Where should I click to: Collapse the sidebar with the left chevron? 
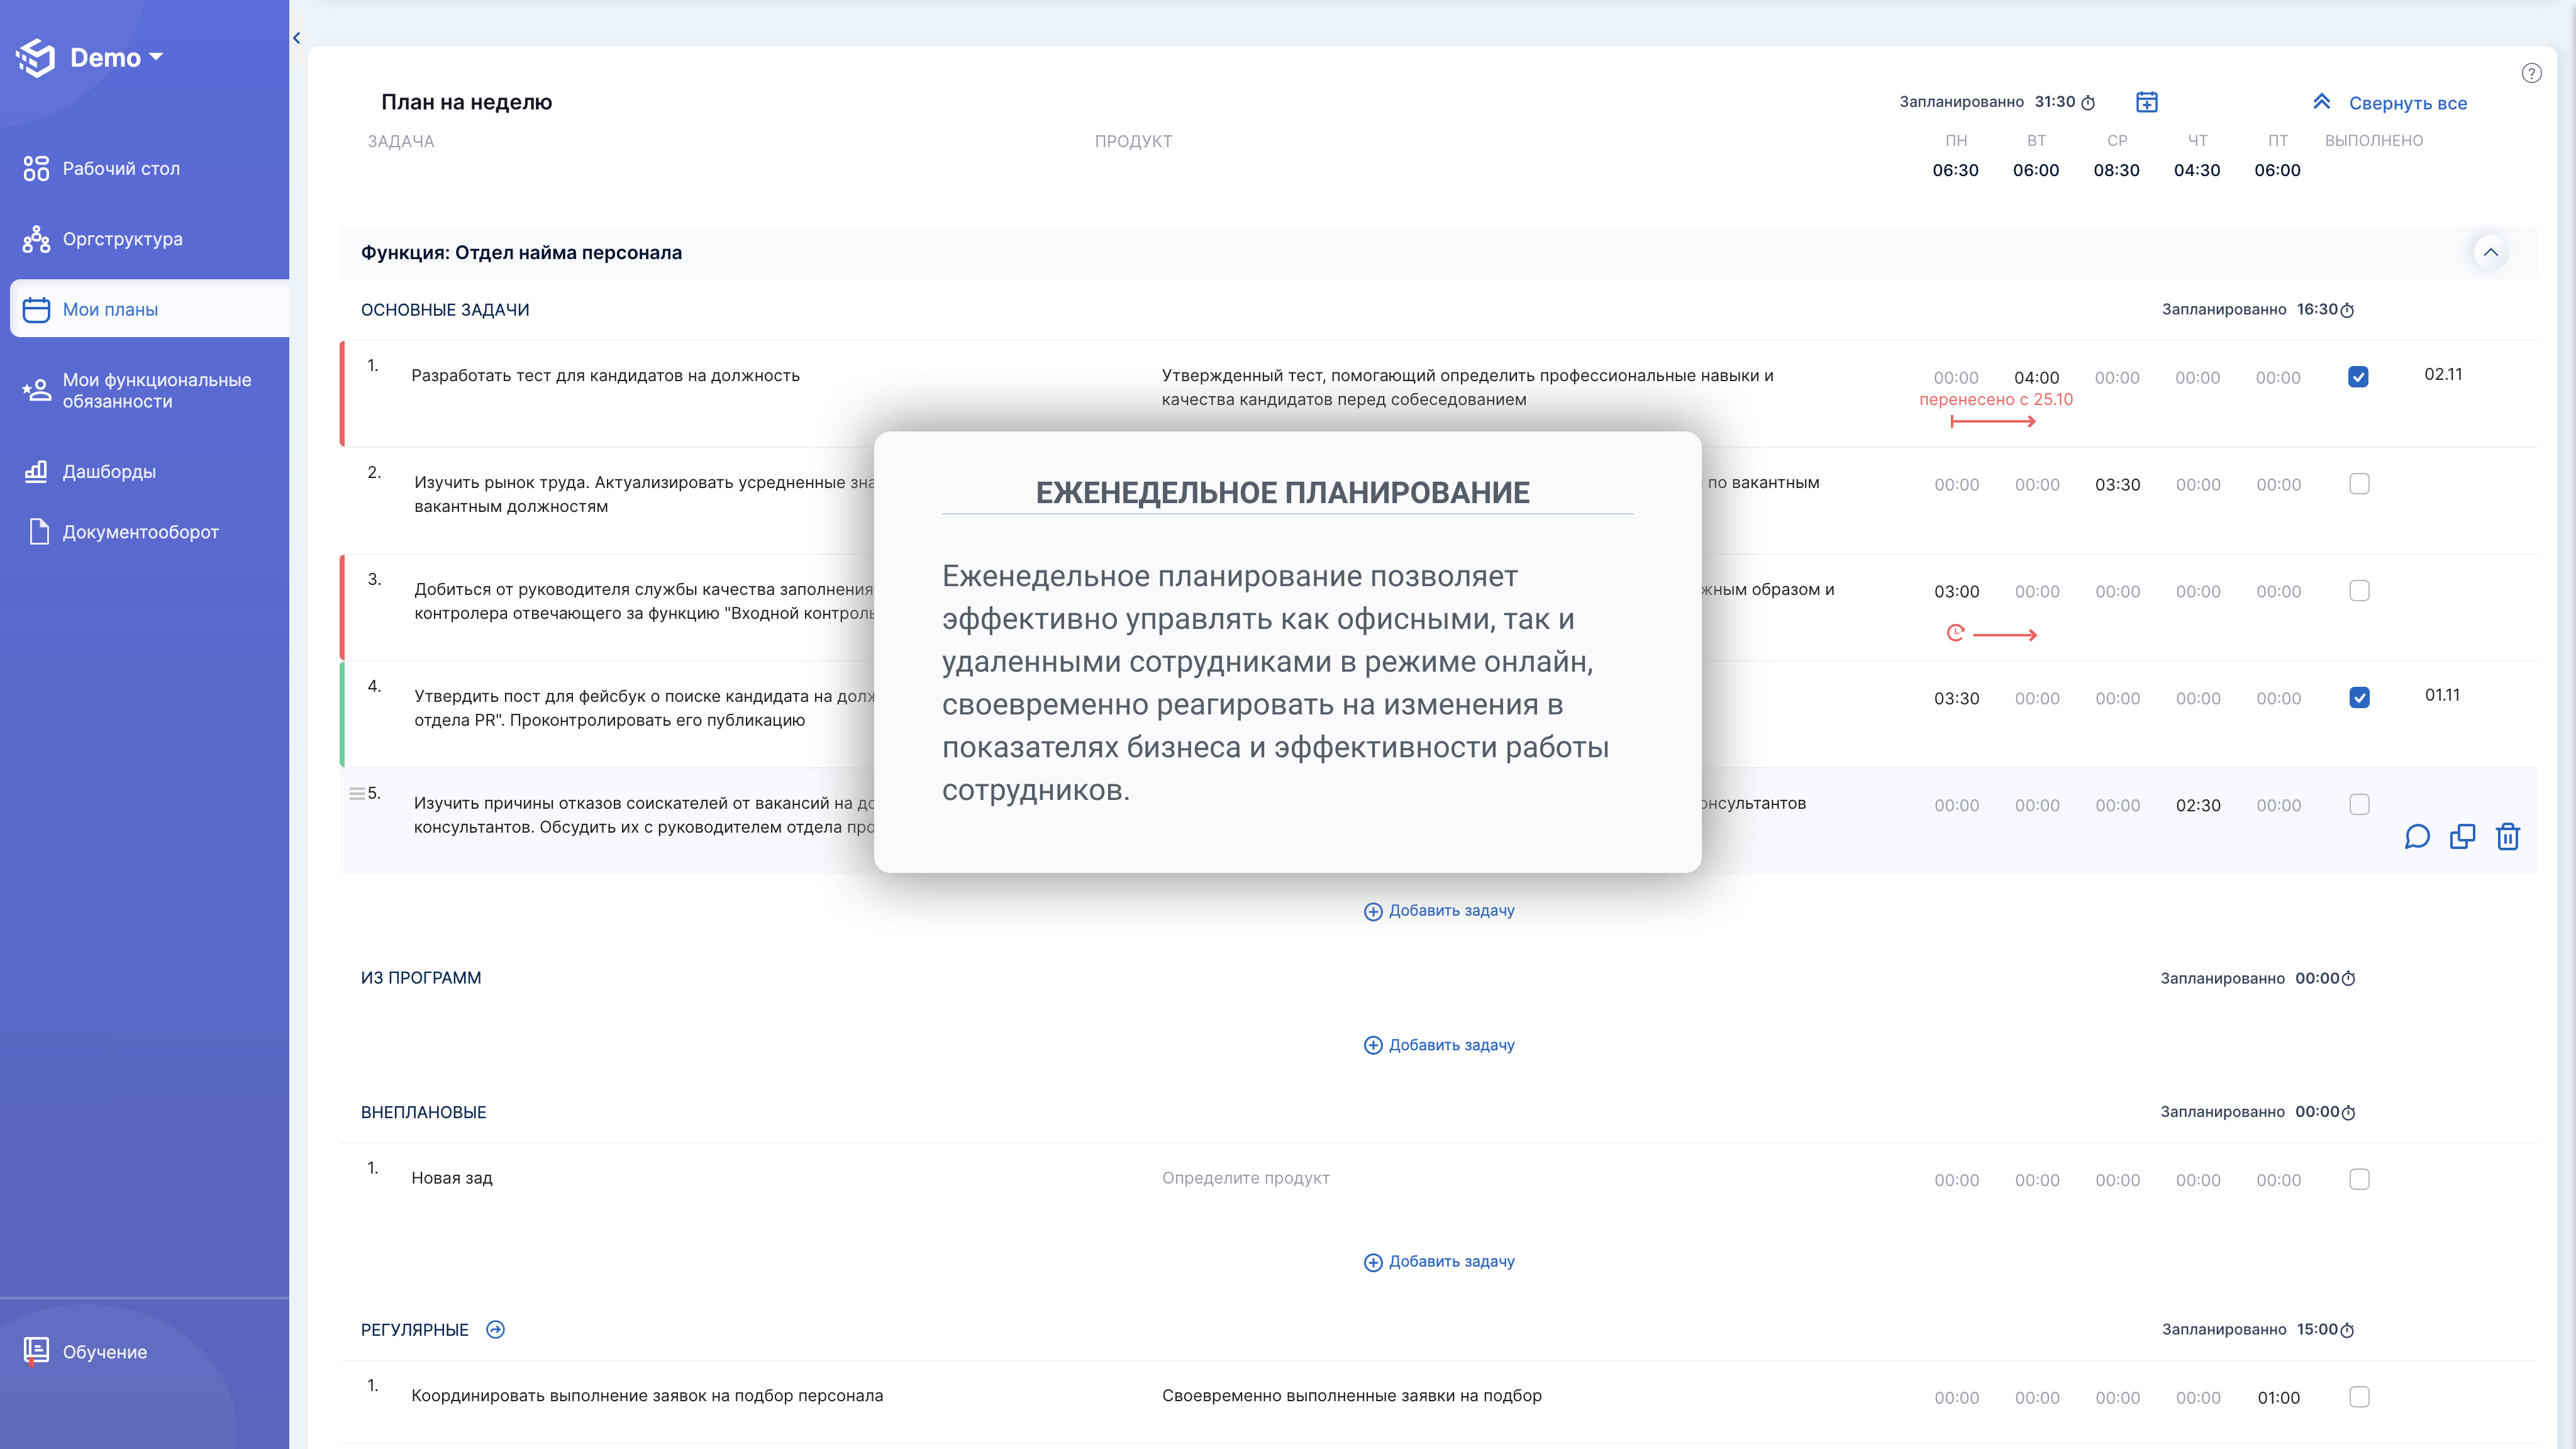pyautogui.click(x=297, y=38)
